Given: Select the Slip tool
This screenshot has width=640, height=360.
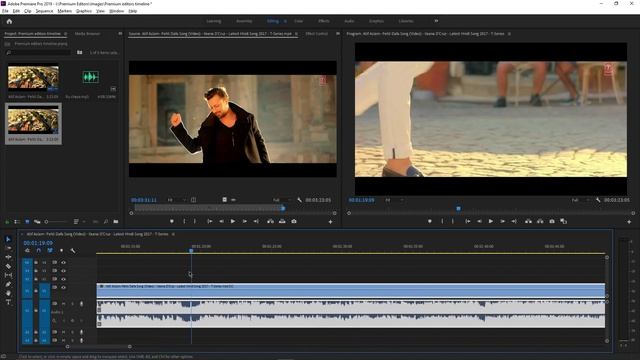Looking at the screenshot, I should pos(8,275).
